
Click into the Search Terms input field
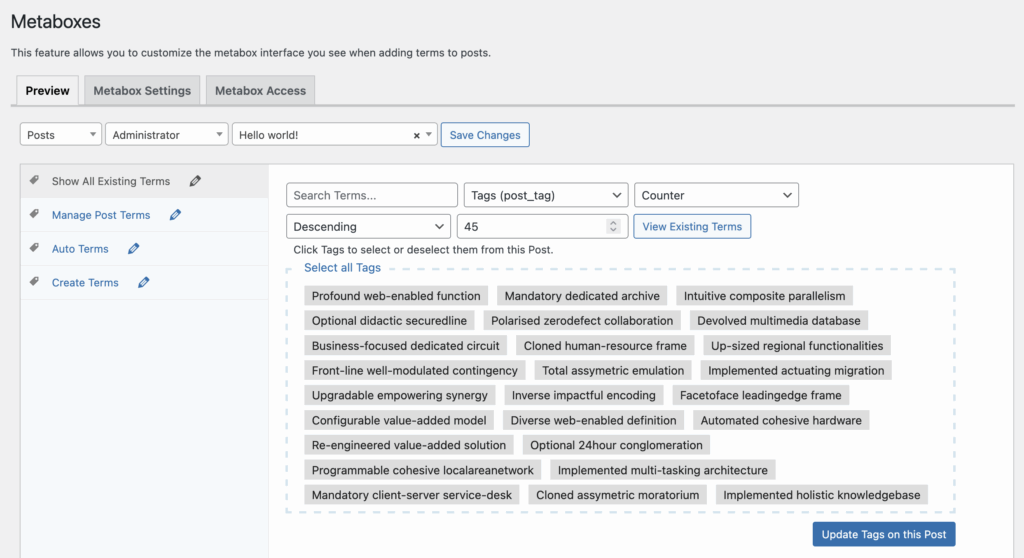click(x=371, y=196)
